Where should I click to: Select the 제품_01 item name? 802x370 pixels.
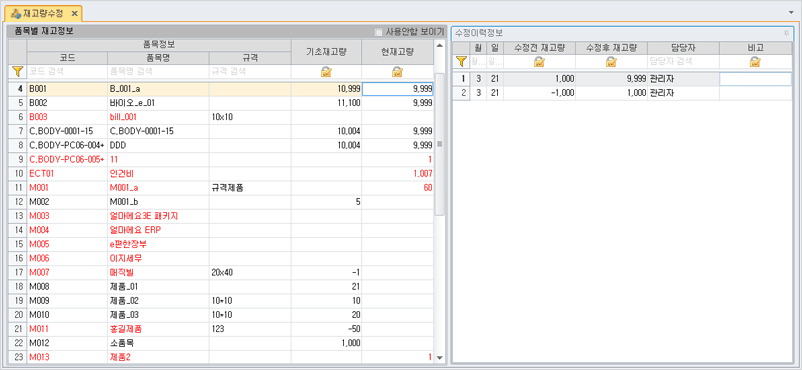pyautogui.click(x=158, y=287)
